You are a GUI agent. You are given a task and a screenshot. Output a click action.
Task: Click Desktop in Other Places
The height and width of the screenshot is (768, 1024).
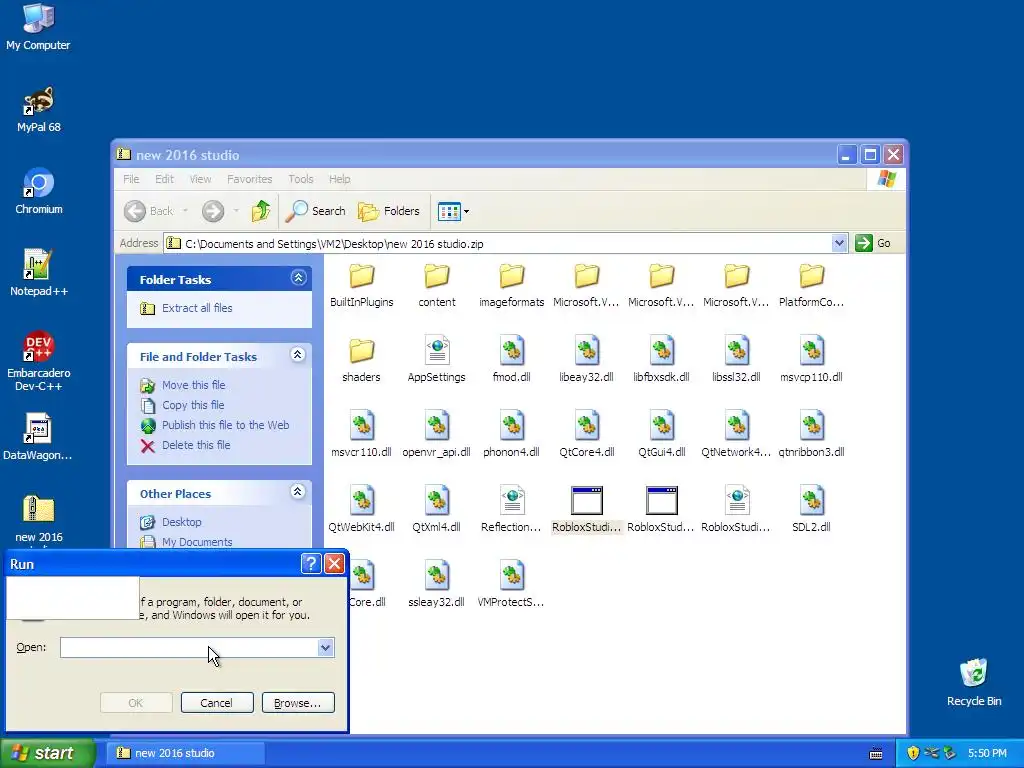click(x=182, y=522)
